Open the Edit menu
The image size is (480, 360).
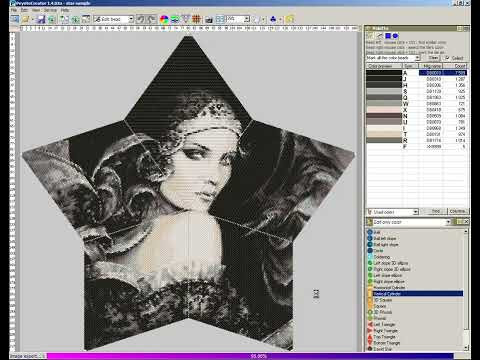point(24,10)
